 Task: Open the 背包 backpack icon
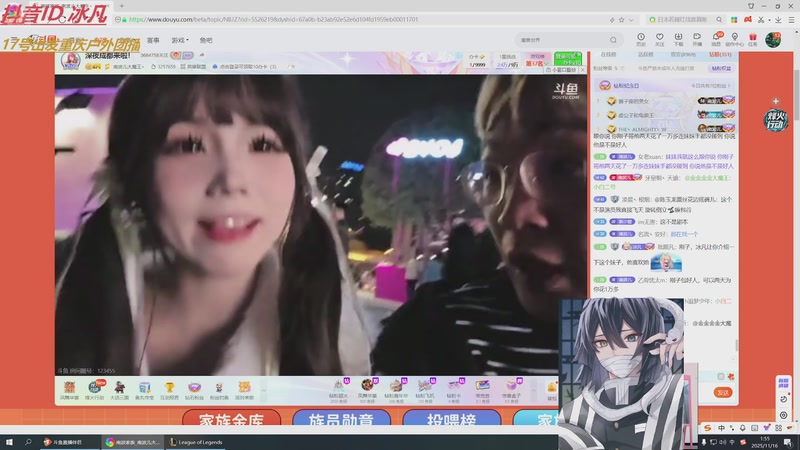click(x=552, y=391)
